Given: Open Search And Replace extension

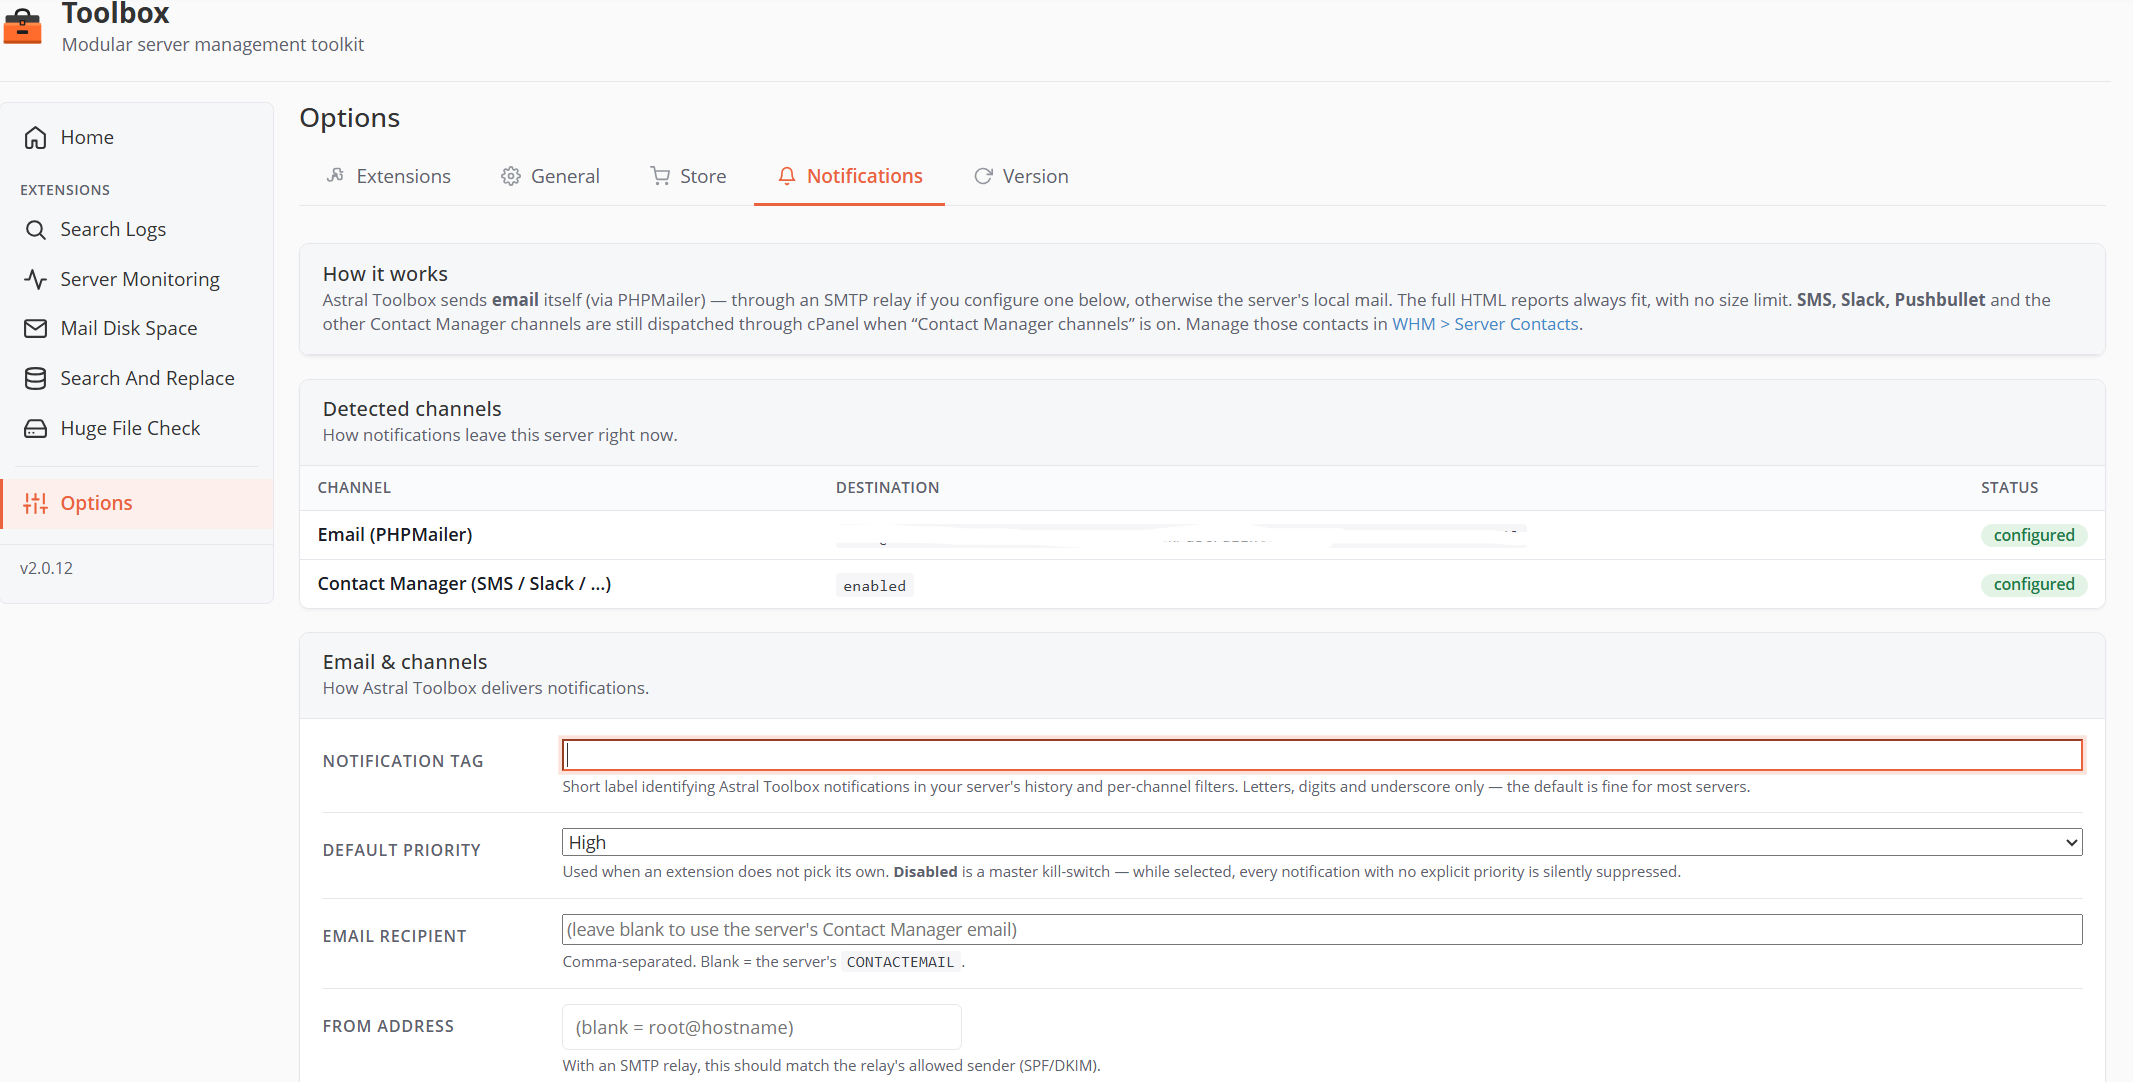Looking at the screenshot, I should pyautogui.click(x=137, y=378).
